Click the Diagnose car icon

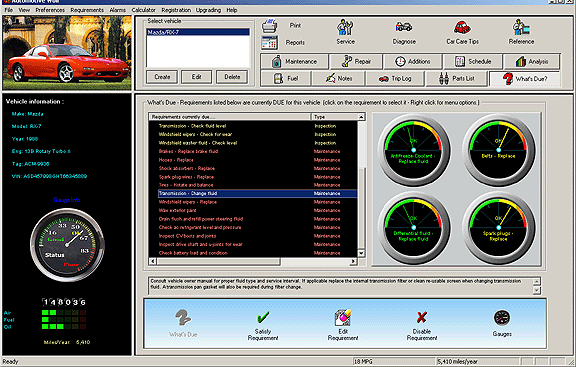tap(404, 27)
